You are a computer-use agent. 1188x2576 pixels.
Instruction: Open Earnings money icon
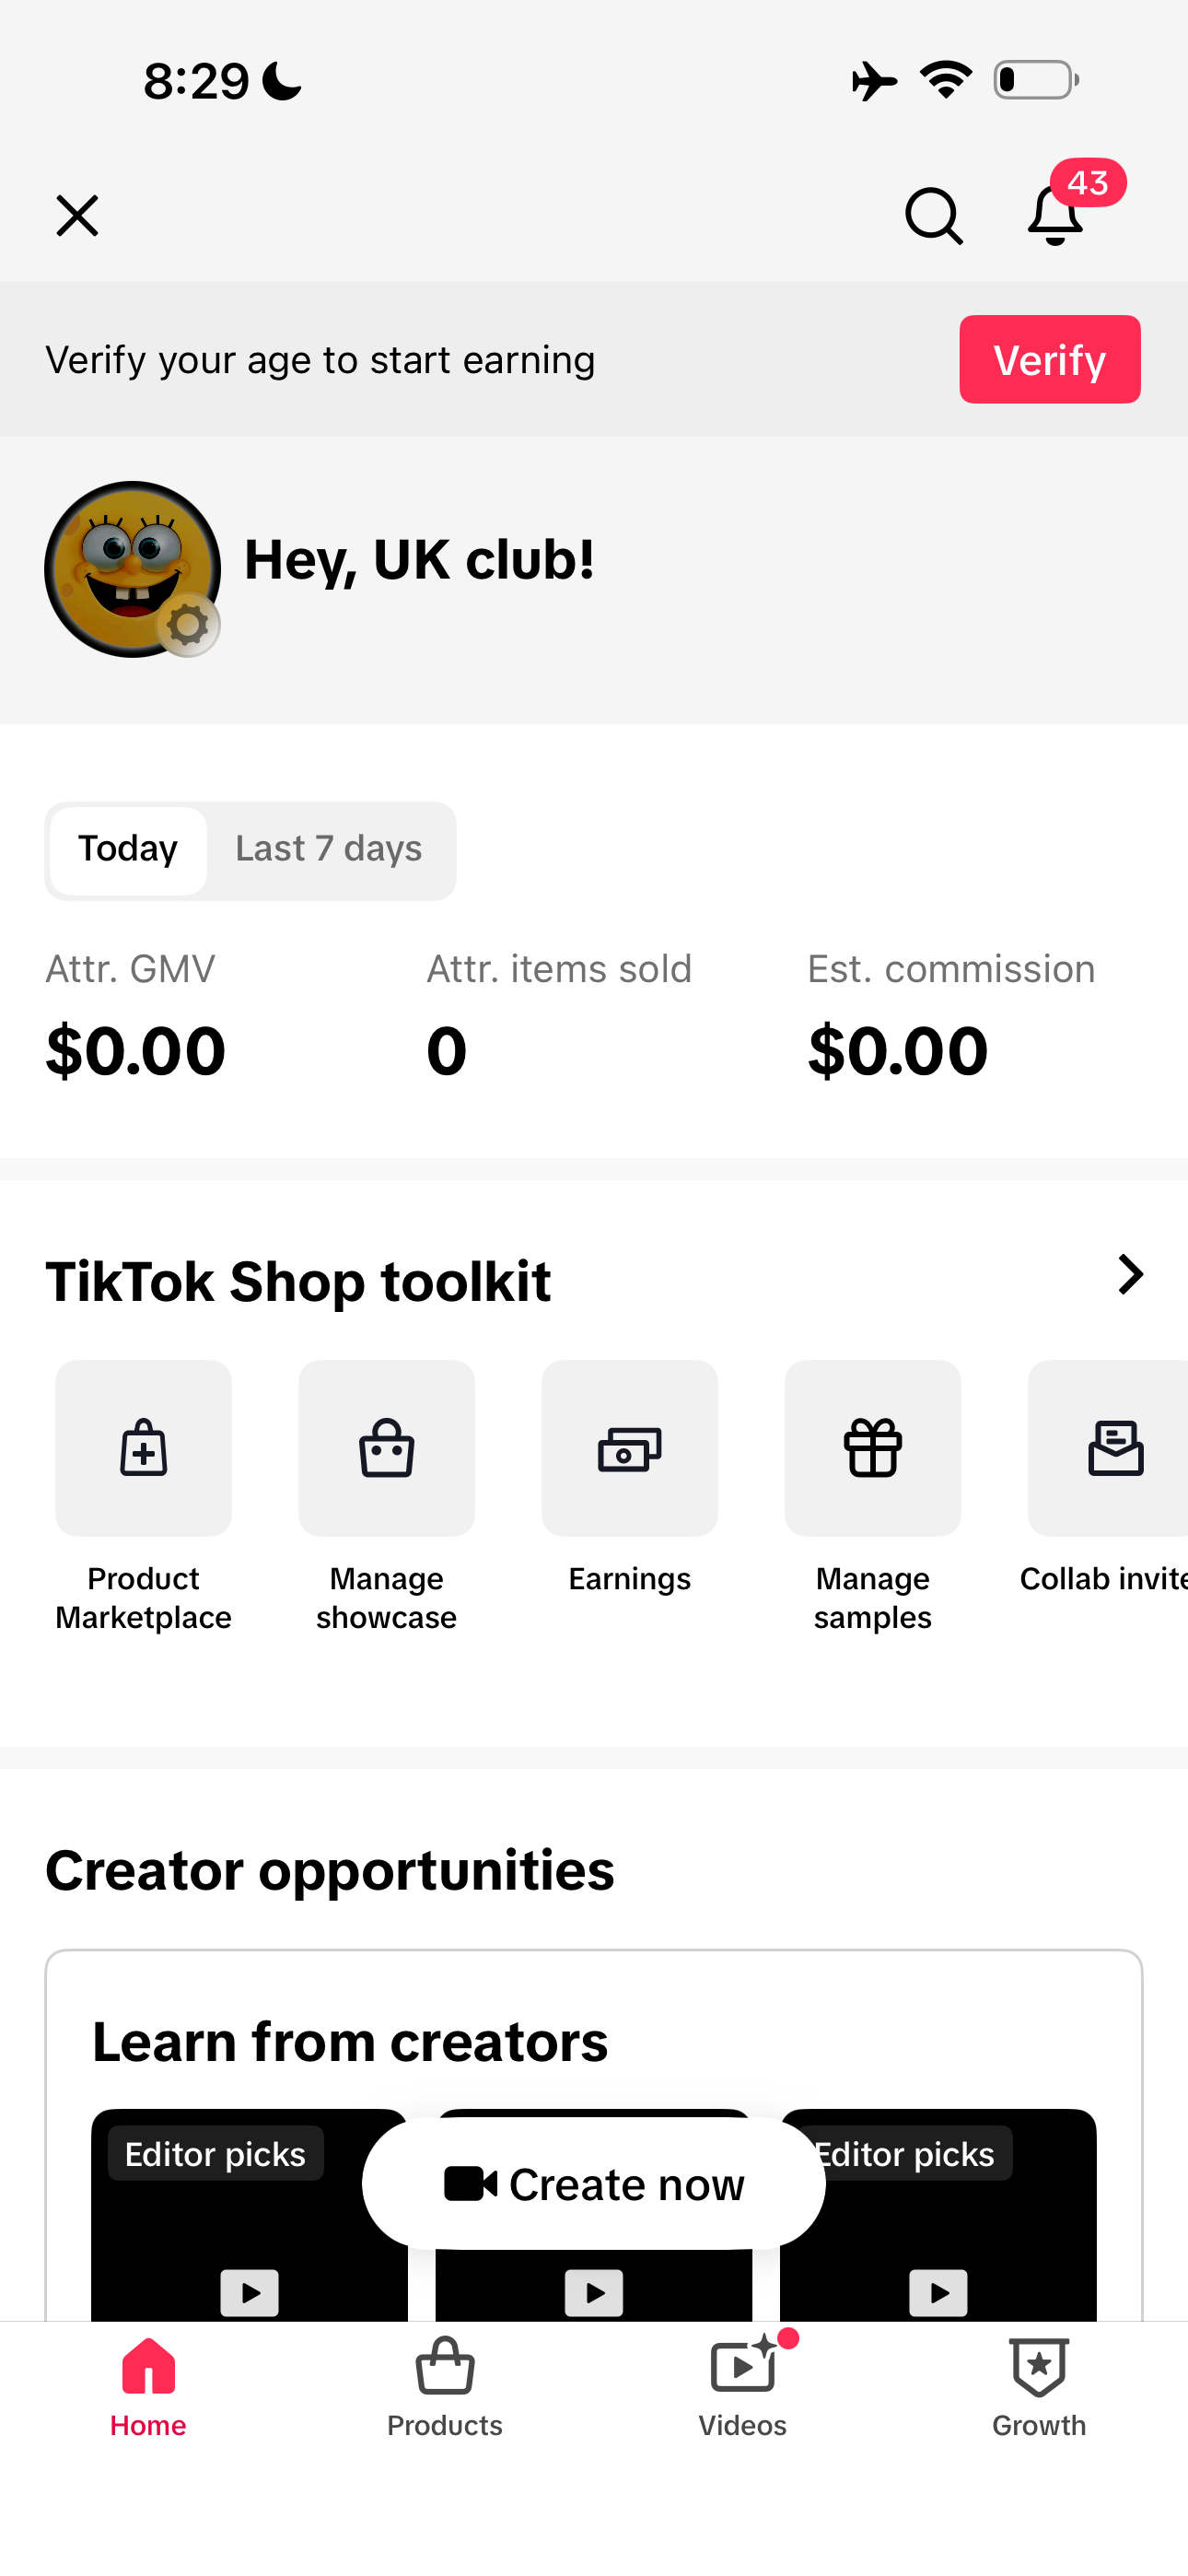629,1447
